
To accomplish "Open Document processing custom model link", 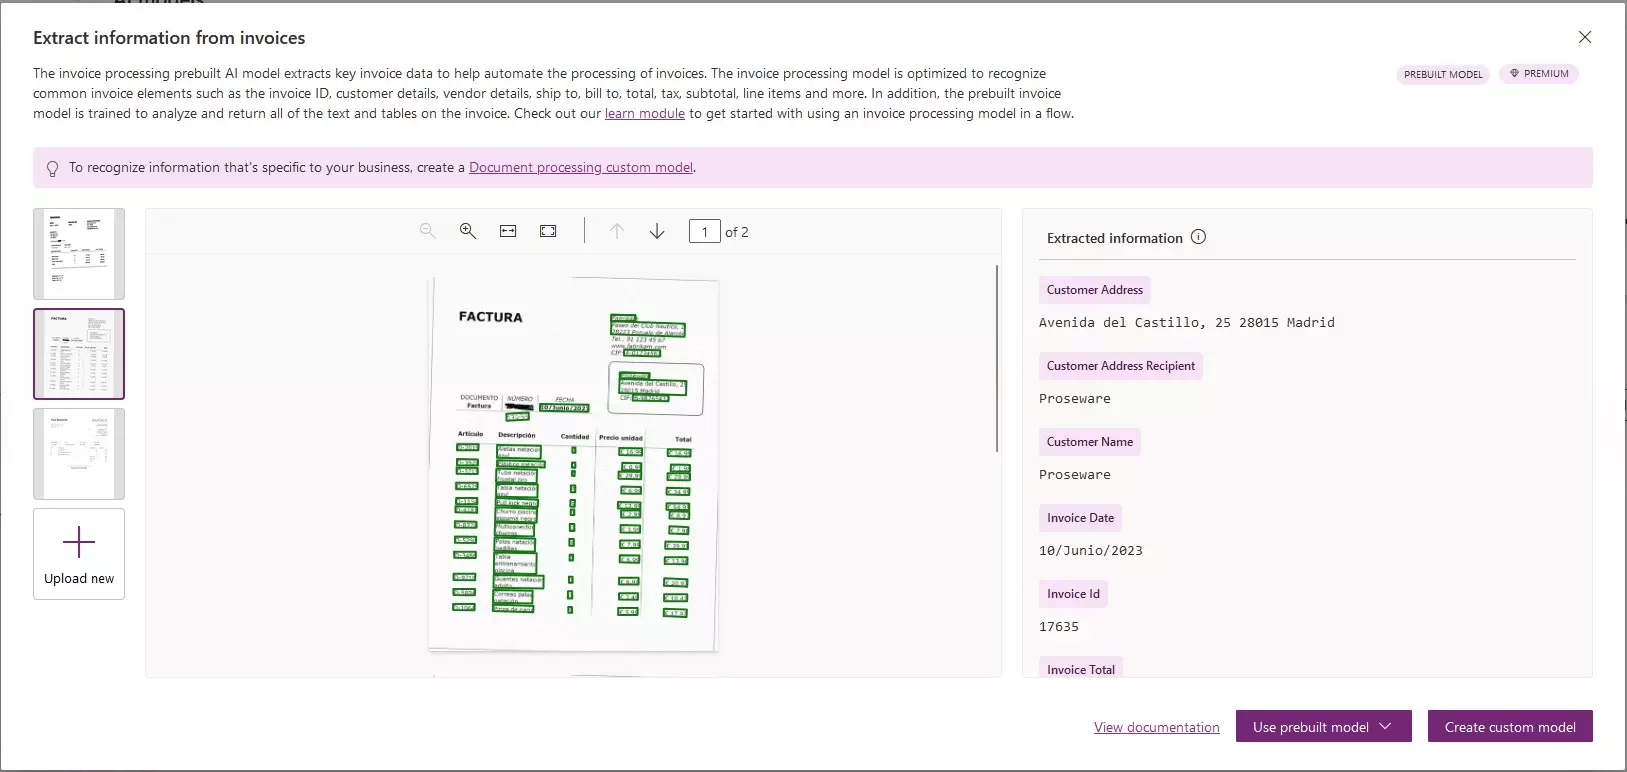I will [581, 167].
